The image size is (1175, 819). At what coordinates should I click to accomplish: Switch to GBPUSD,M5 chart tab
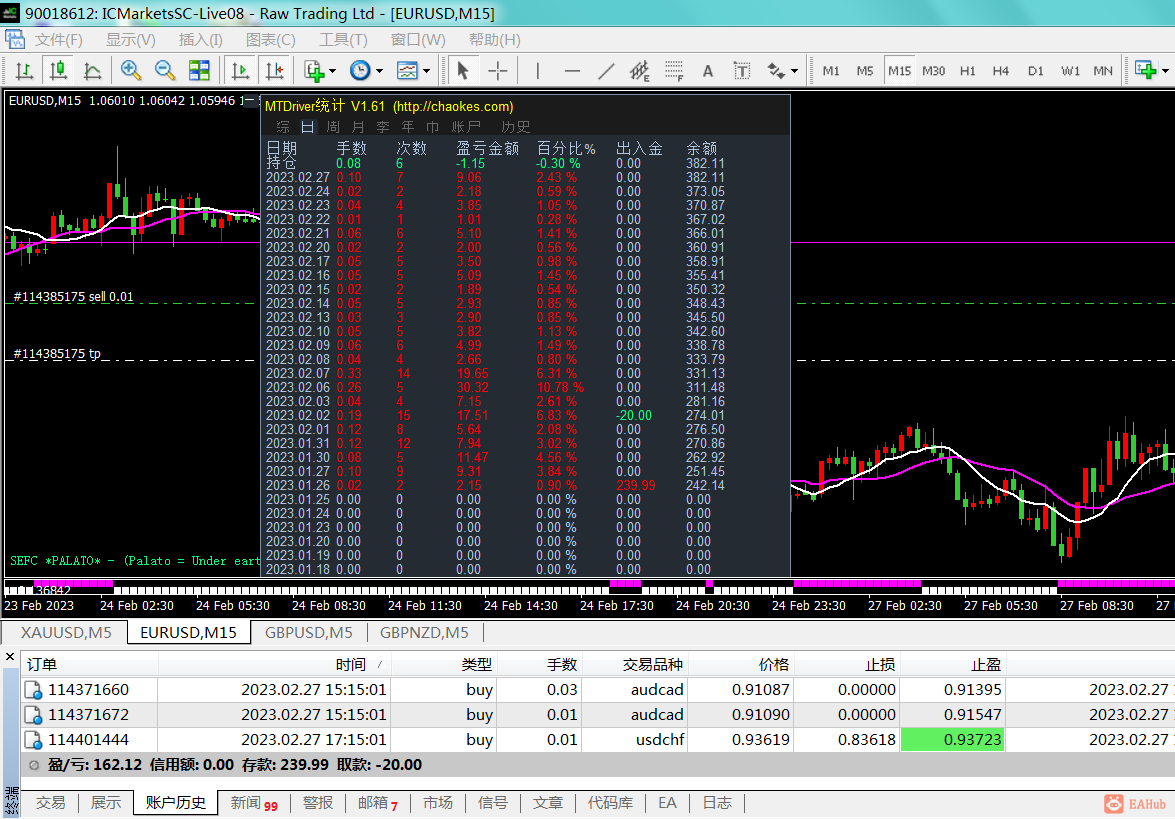tap(309, 632)
